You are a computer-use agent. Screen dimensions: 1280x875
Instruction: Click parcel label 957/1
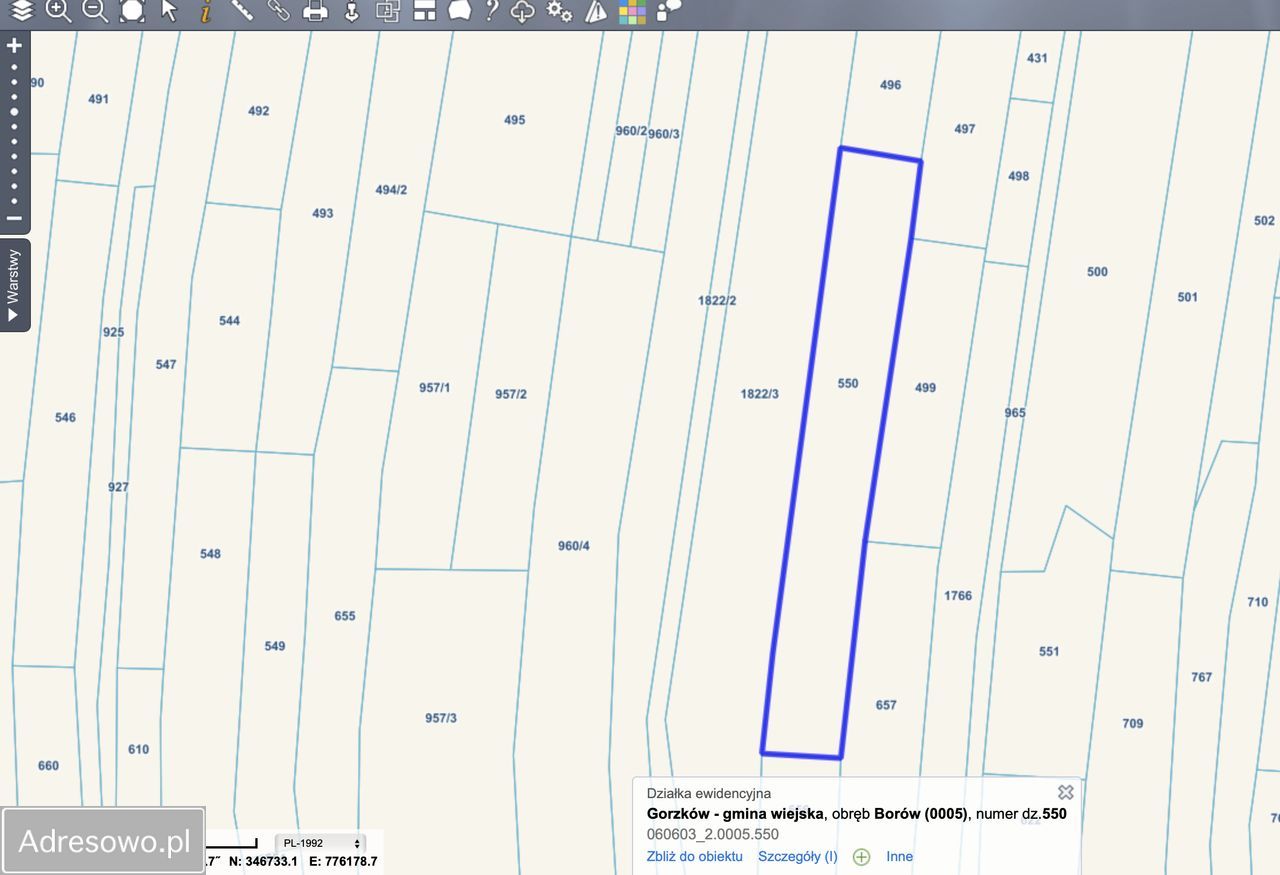434,387
